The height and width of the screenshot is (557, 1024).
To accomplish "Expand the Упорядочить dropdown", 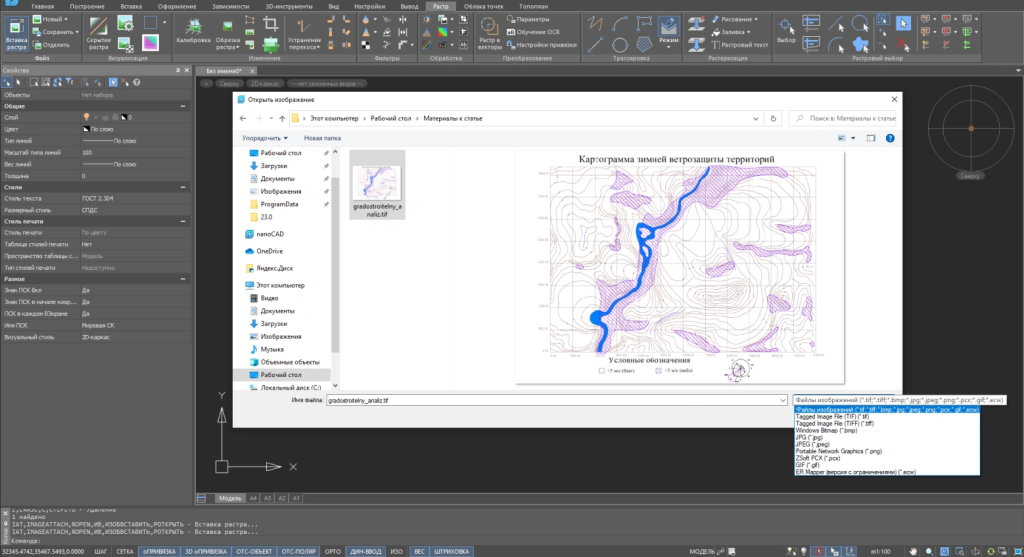I will [265, 138].
